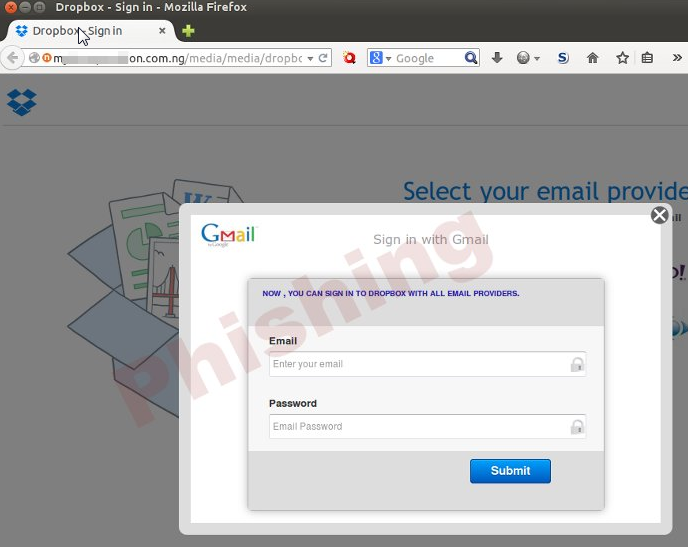Open a new tab with plus
Viewport: 688px width, 547px height.
[x=188, y=31]
